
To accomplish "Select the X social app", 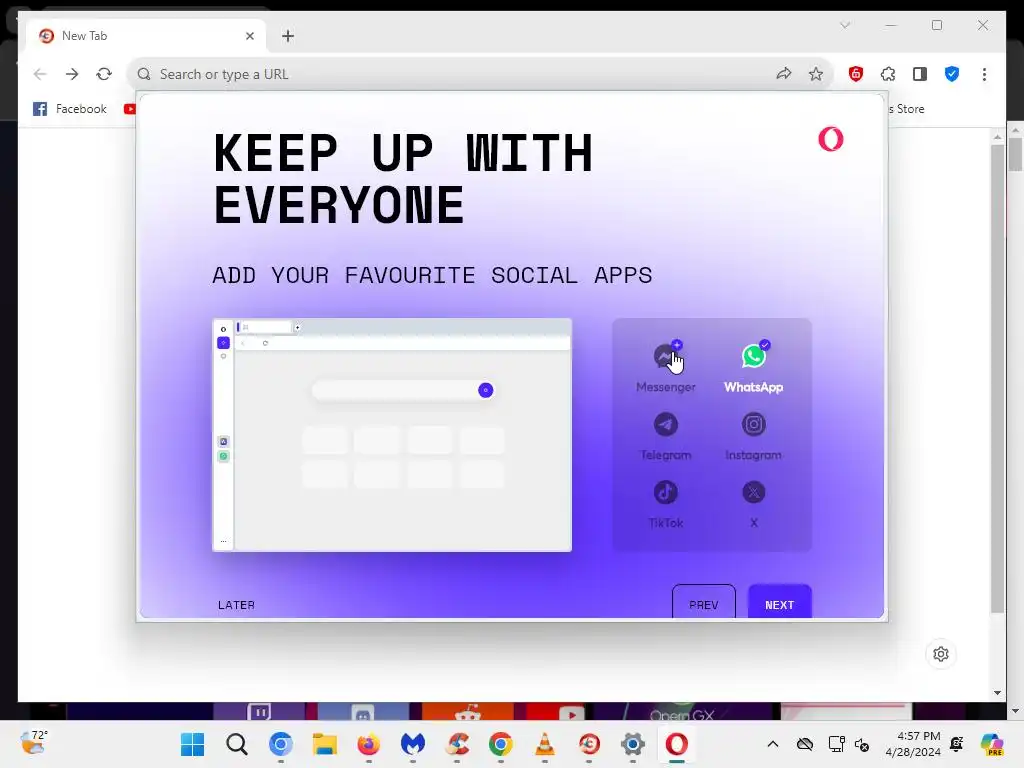I will tap(753, 504).
